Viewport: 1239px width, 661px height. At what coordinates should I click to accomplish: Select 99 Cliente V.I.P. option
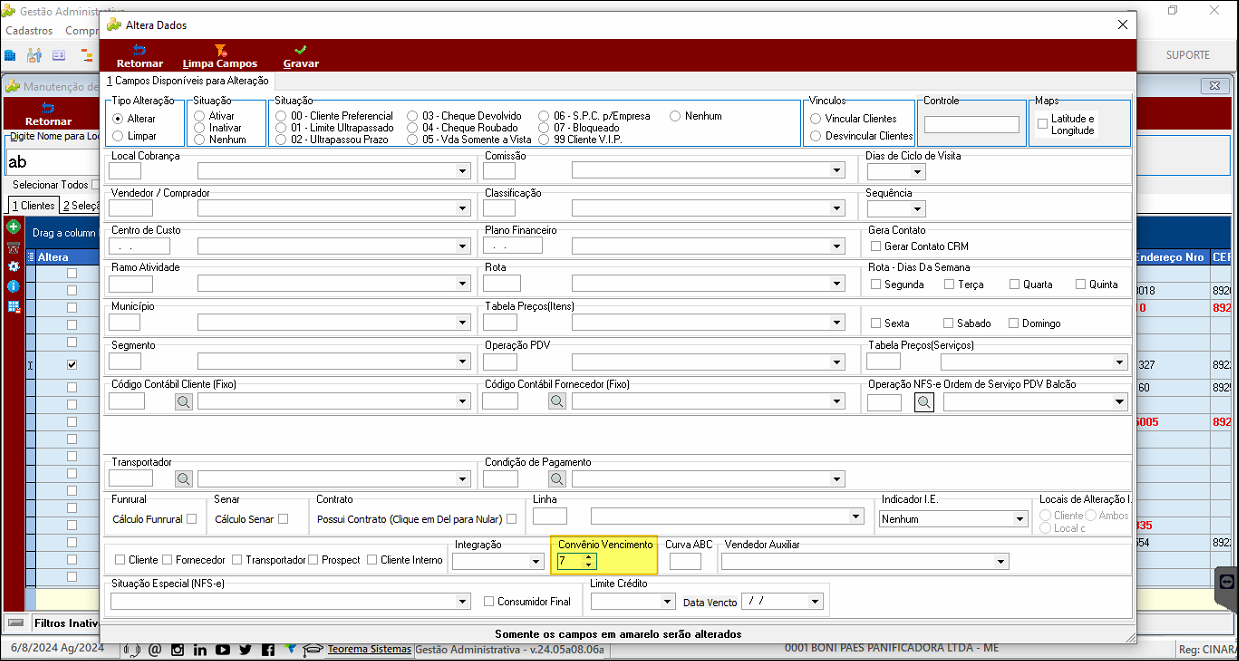tap(545, 140)
